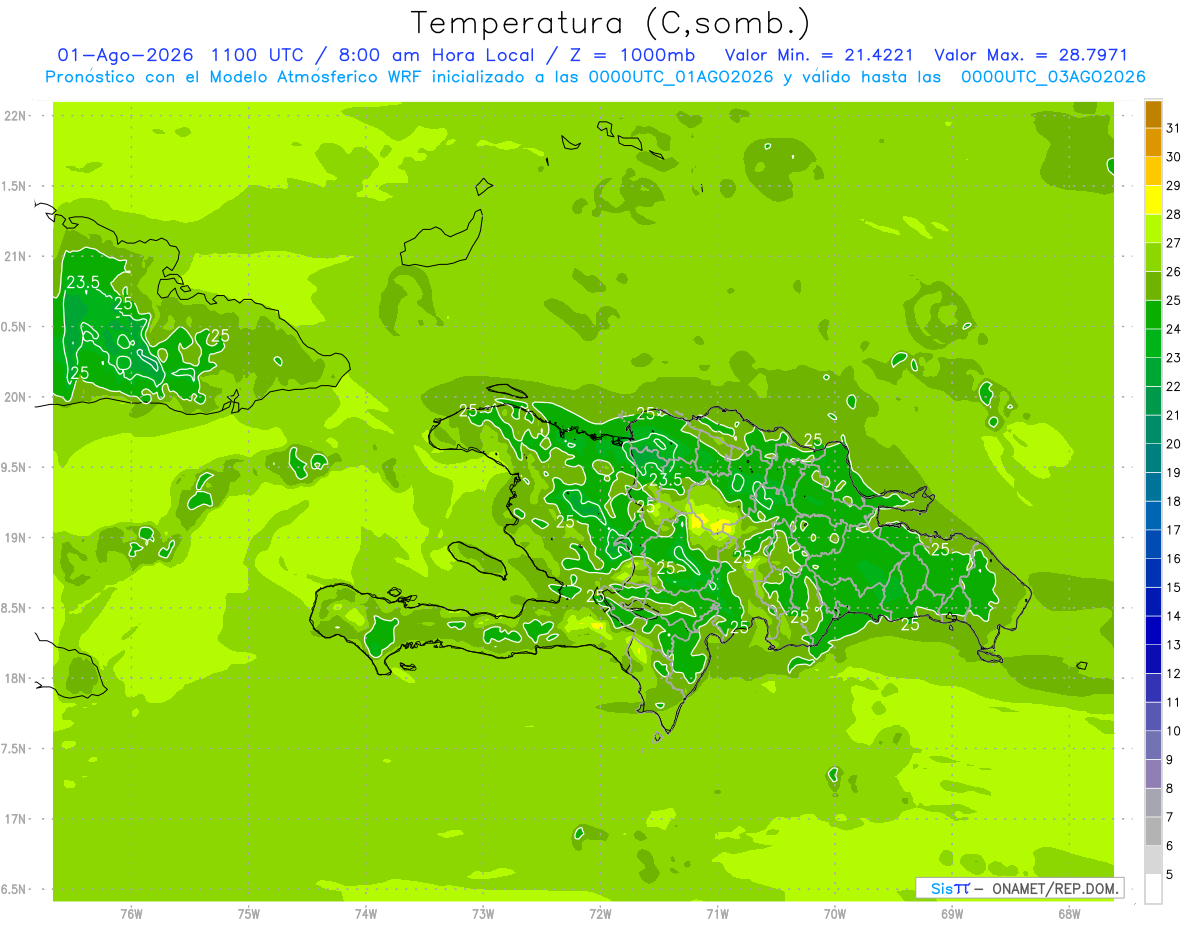Click the '0000UTC_03AGO2026' valid-until time
The image size is (1200, 927).
[x=1053, y=77]
